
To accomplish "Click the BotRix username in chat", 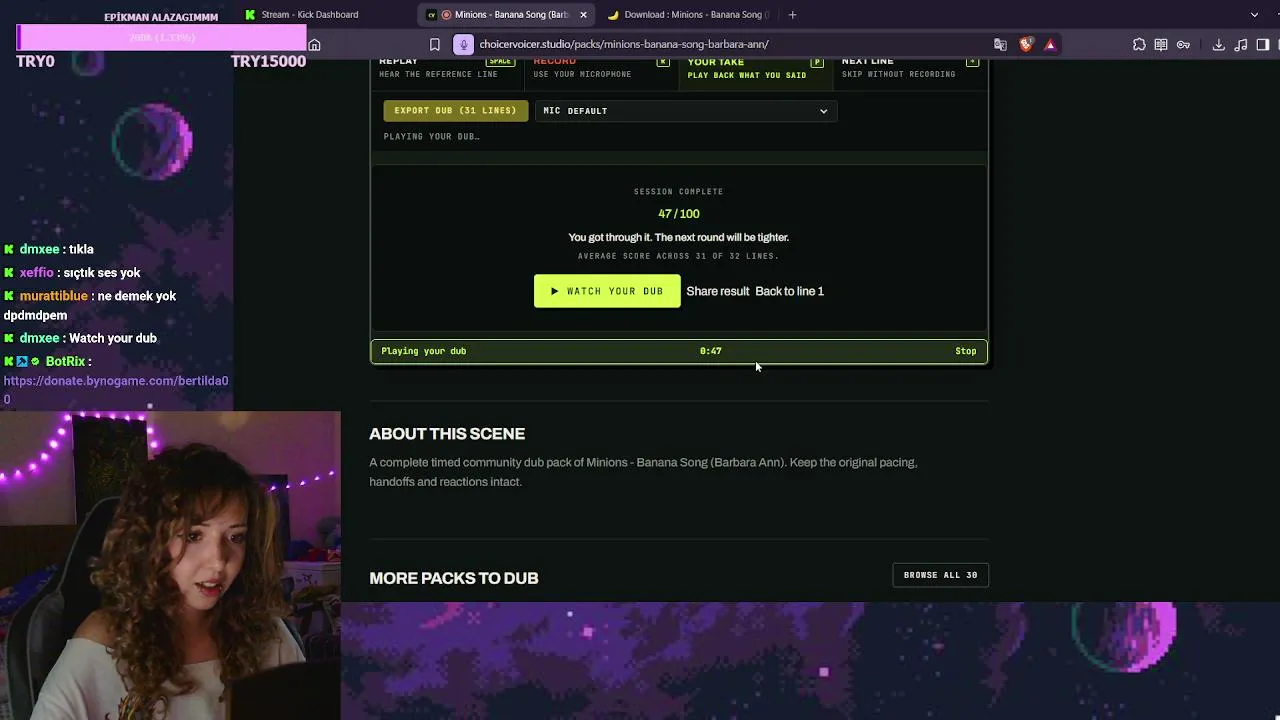I will coord(65,361).
